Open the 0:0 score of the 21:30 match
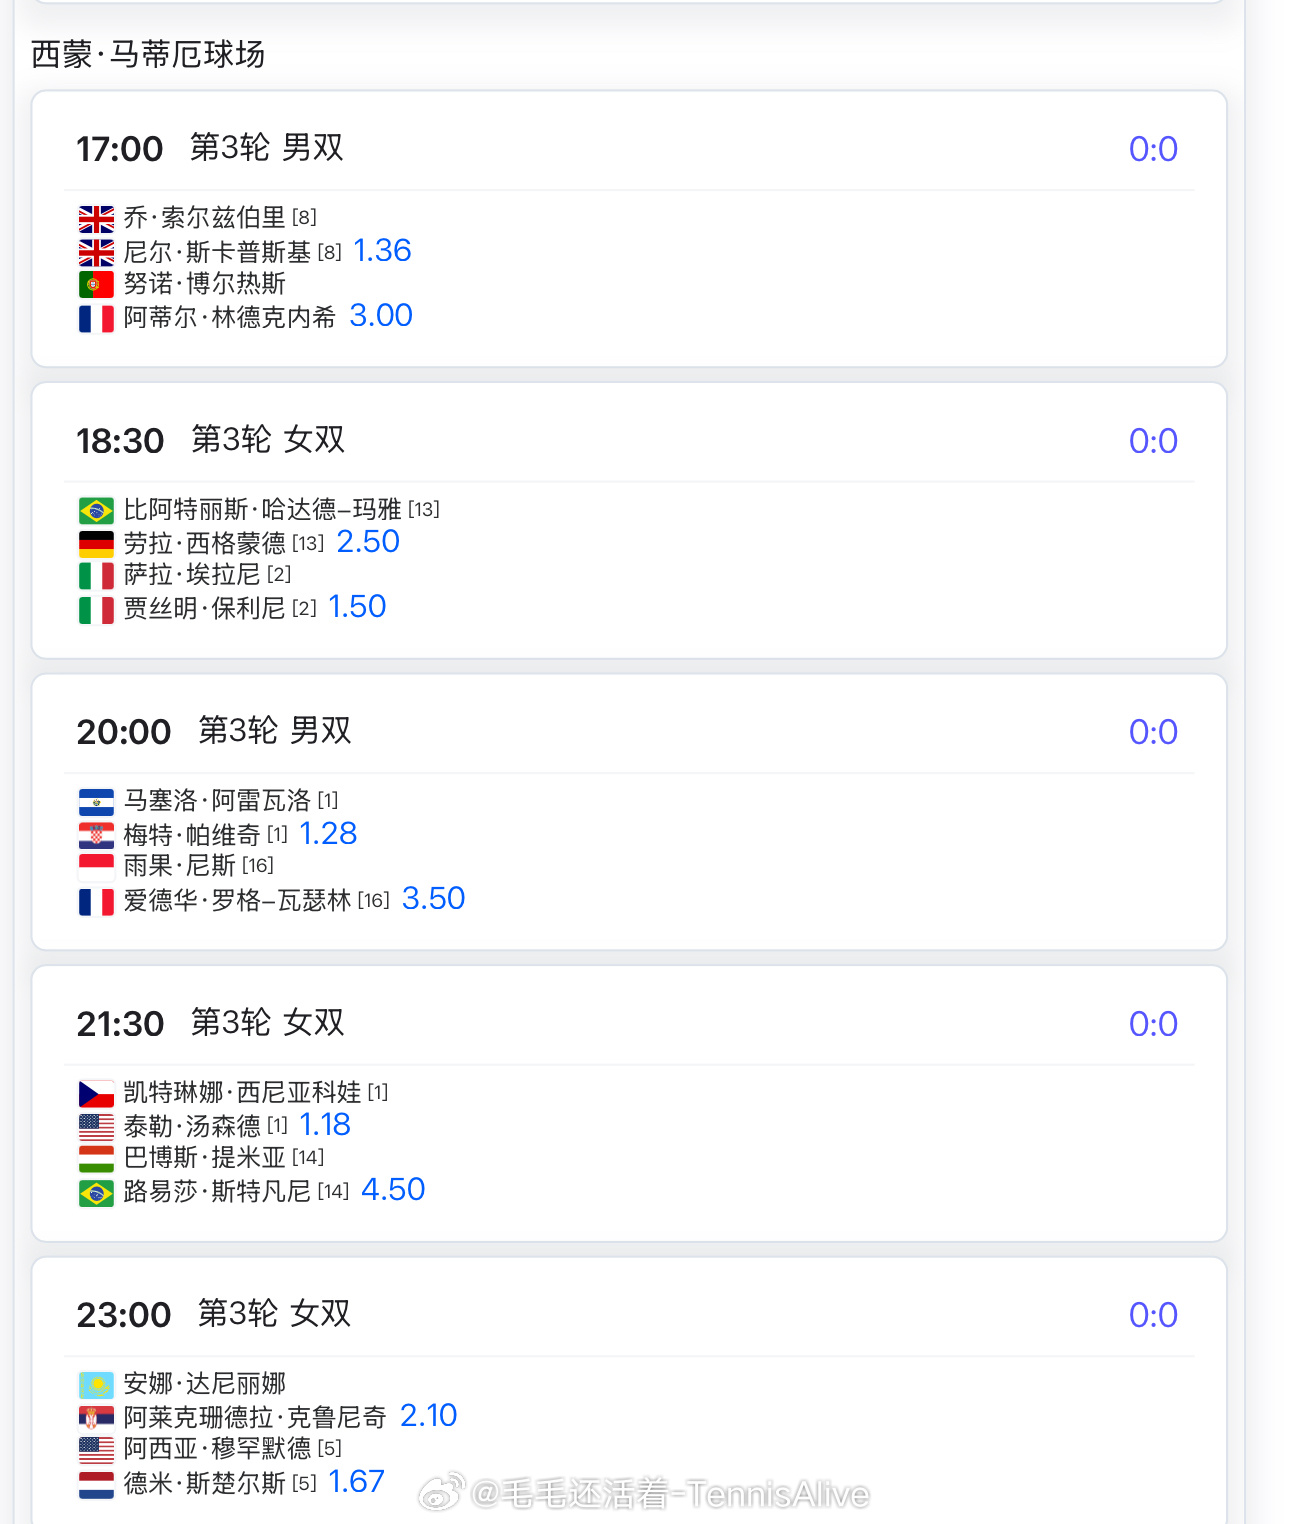1290x1524 pixels. tap(1153, 1024)
